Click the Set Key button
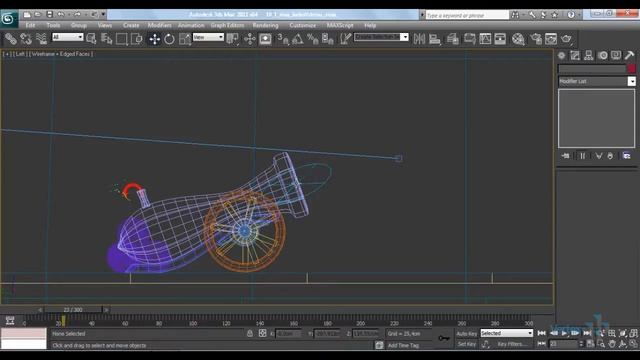This screenshot has height=360, width=640. (467, 344)
